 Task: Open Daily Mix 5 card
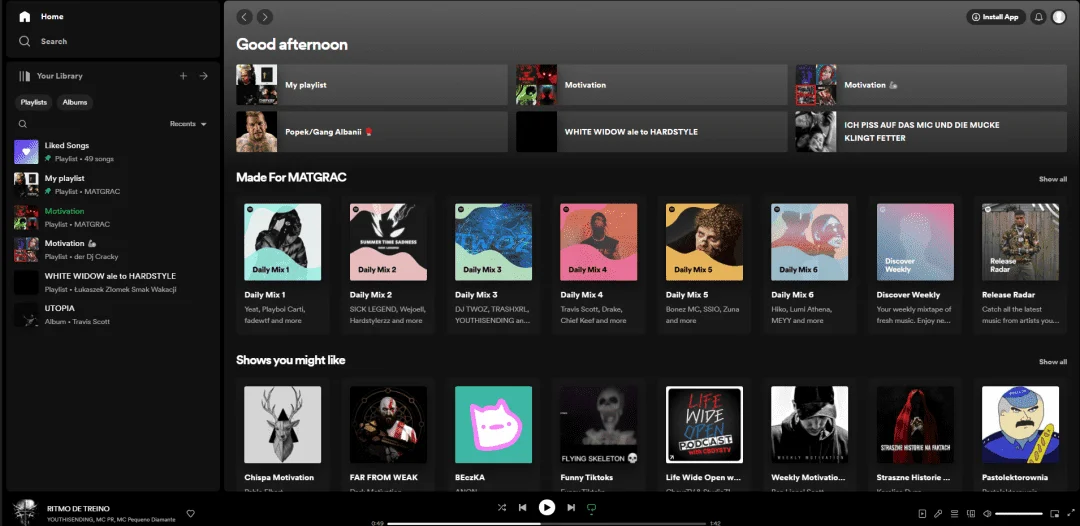point(704,264)
